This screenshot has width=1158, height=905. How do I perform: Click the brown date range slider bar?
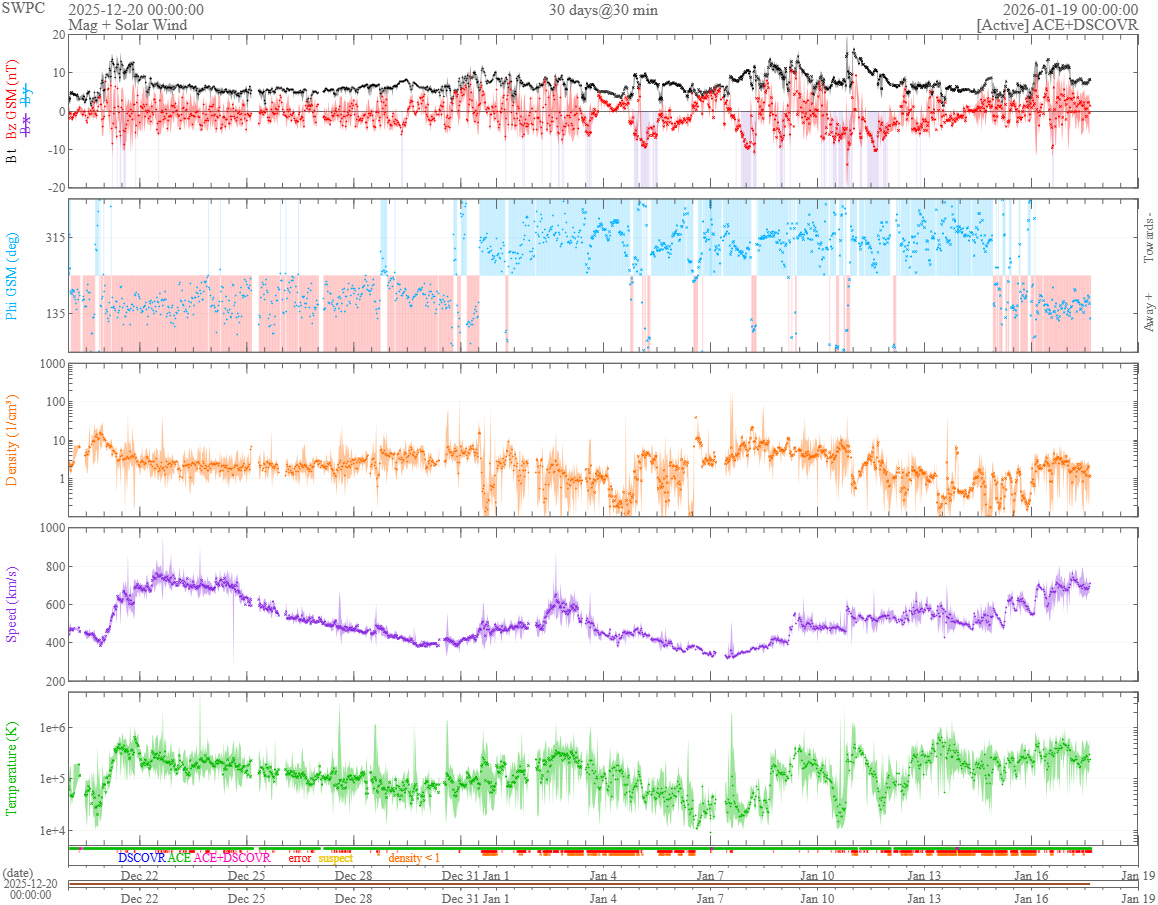tap(579, 884)
